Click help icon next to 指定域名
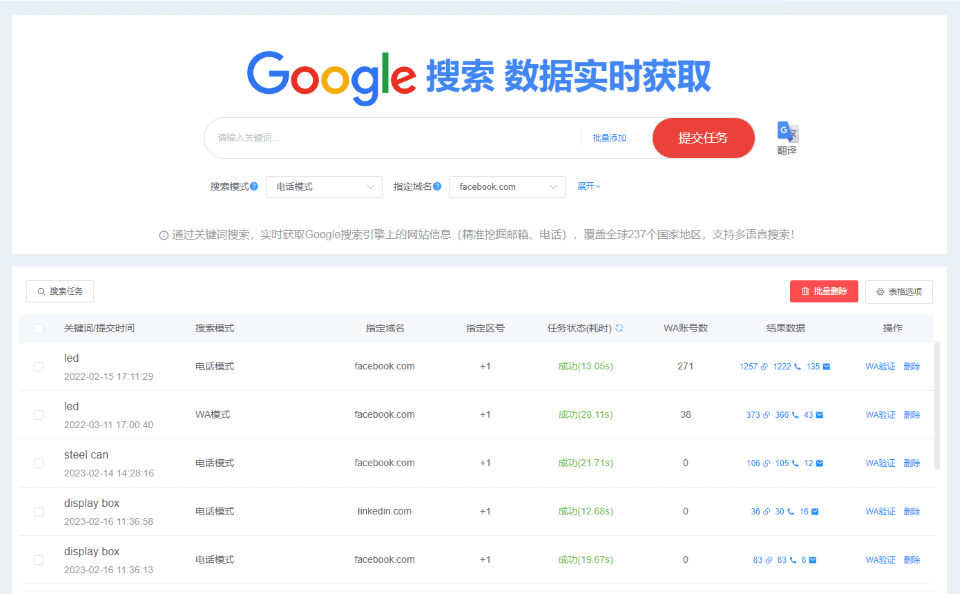 (438, 187)
